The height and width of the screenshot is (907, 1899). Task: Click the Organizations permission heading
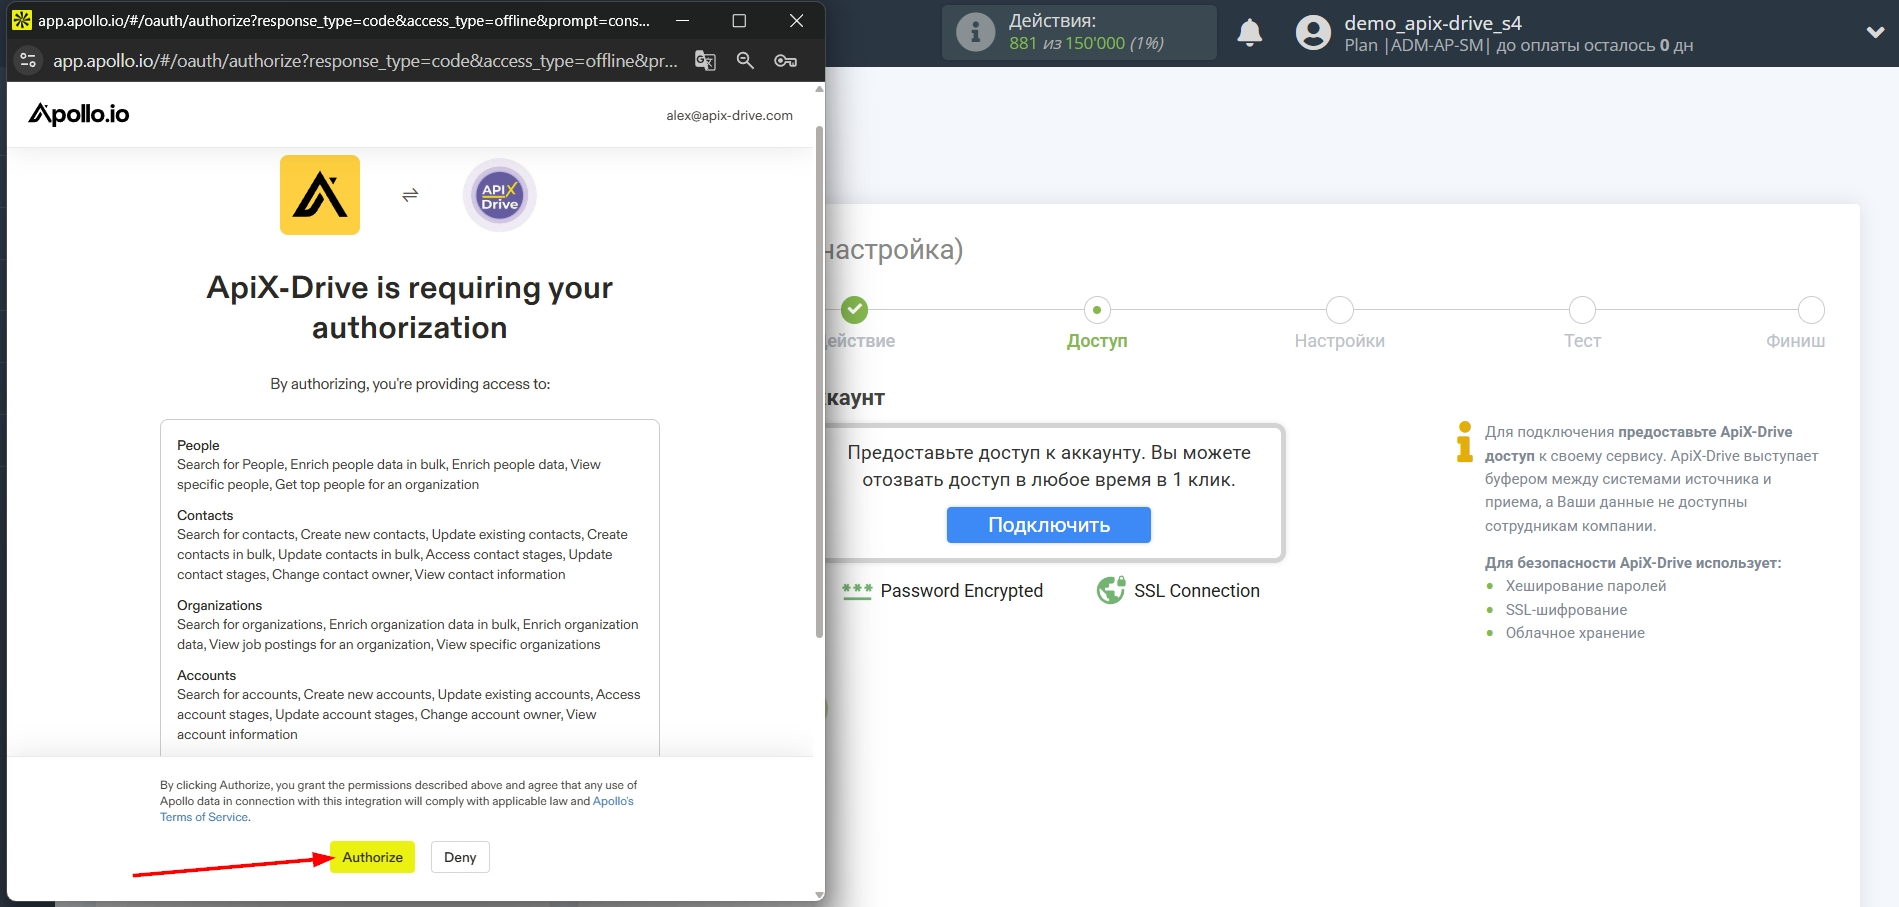219,605
